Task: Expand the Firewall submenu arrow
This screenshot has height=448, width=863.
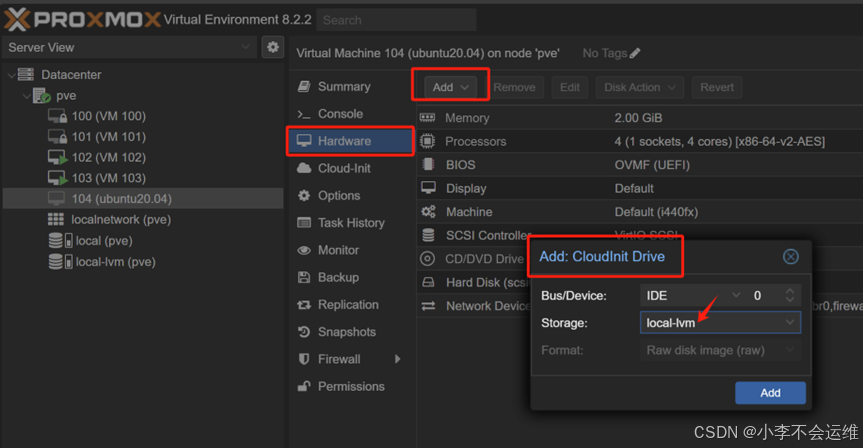Action: coord(398,359)
